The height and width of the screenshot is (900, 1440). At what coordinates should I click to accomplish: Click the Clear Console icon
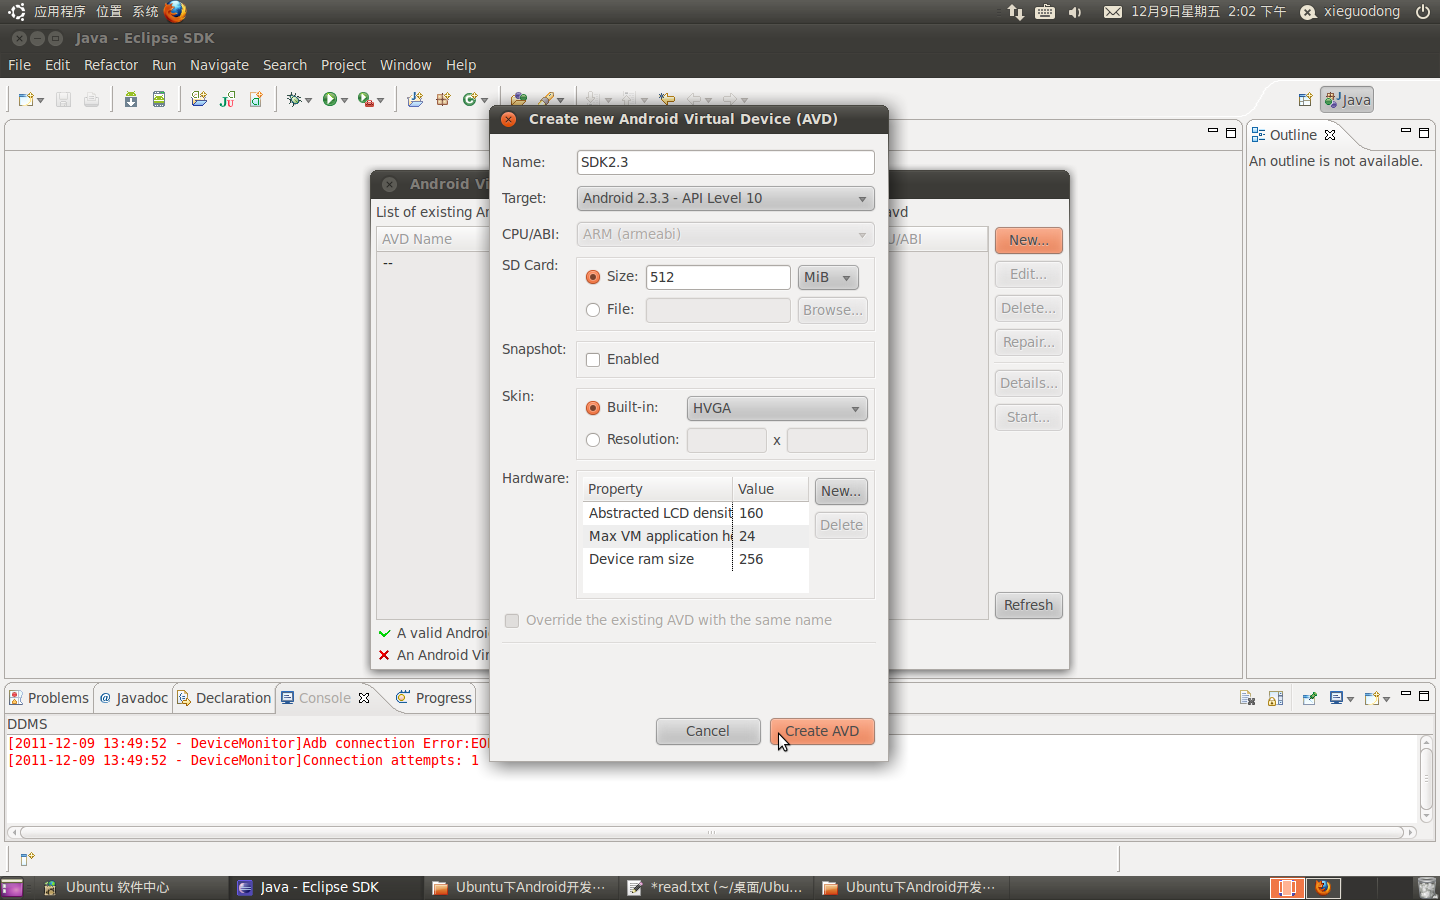pyautogui.click(x=1247, y=698)
